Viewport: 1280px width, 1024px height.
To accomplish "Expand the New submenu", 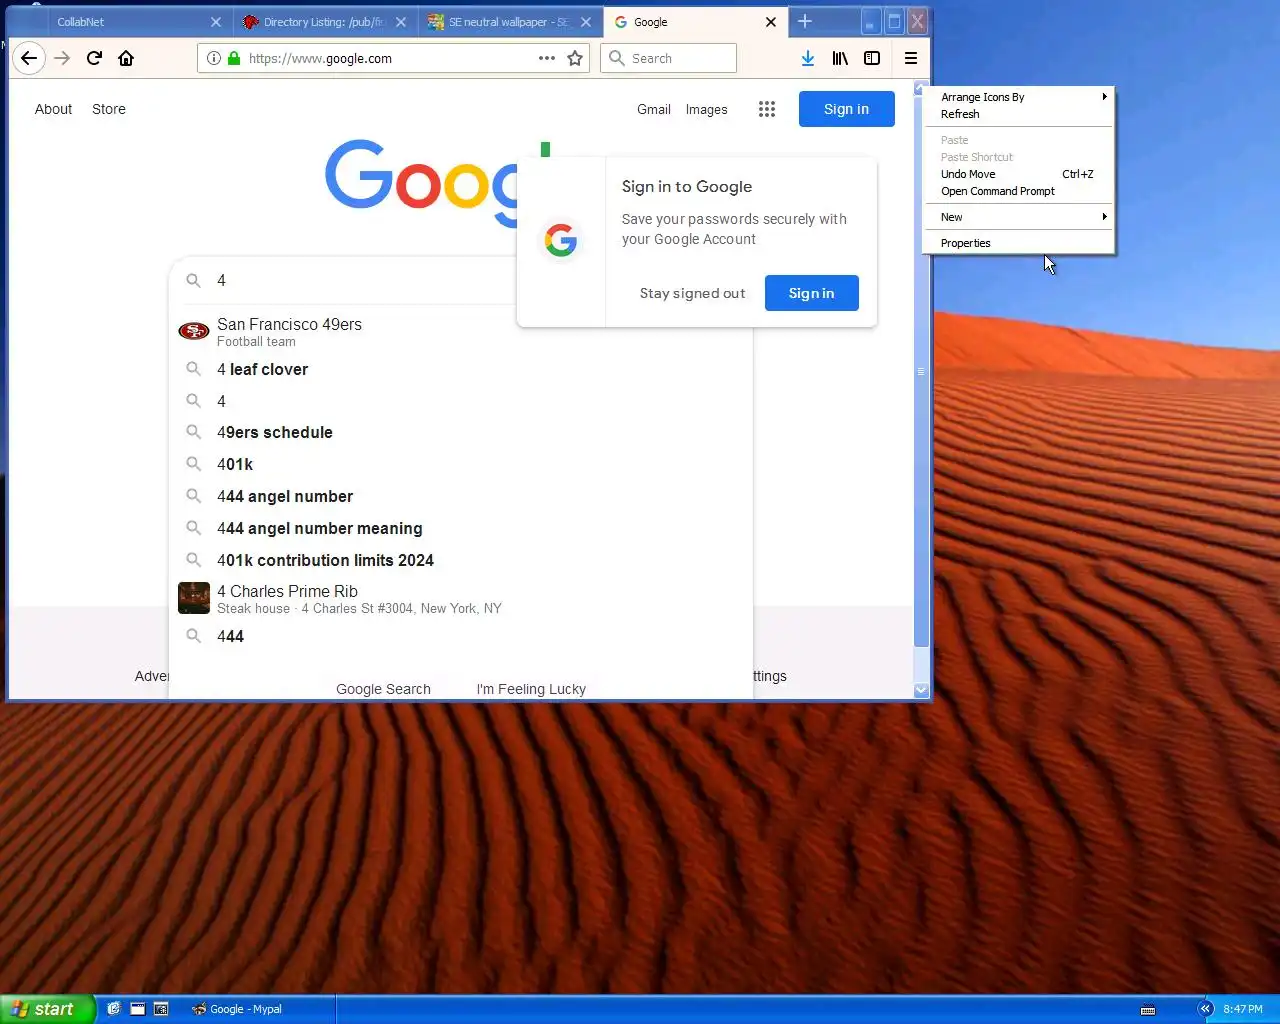I will click(1019, 217).
